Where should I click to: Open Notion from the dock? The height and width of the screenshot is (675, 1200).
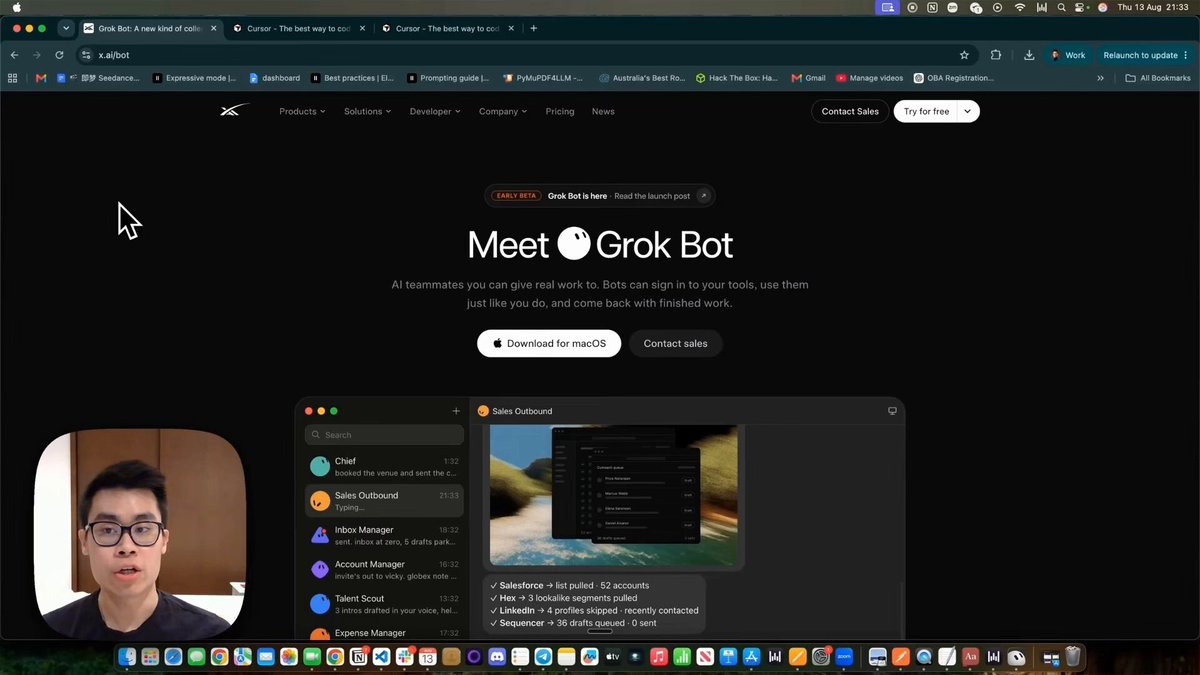click(358, 657)
